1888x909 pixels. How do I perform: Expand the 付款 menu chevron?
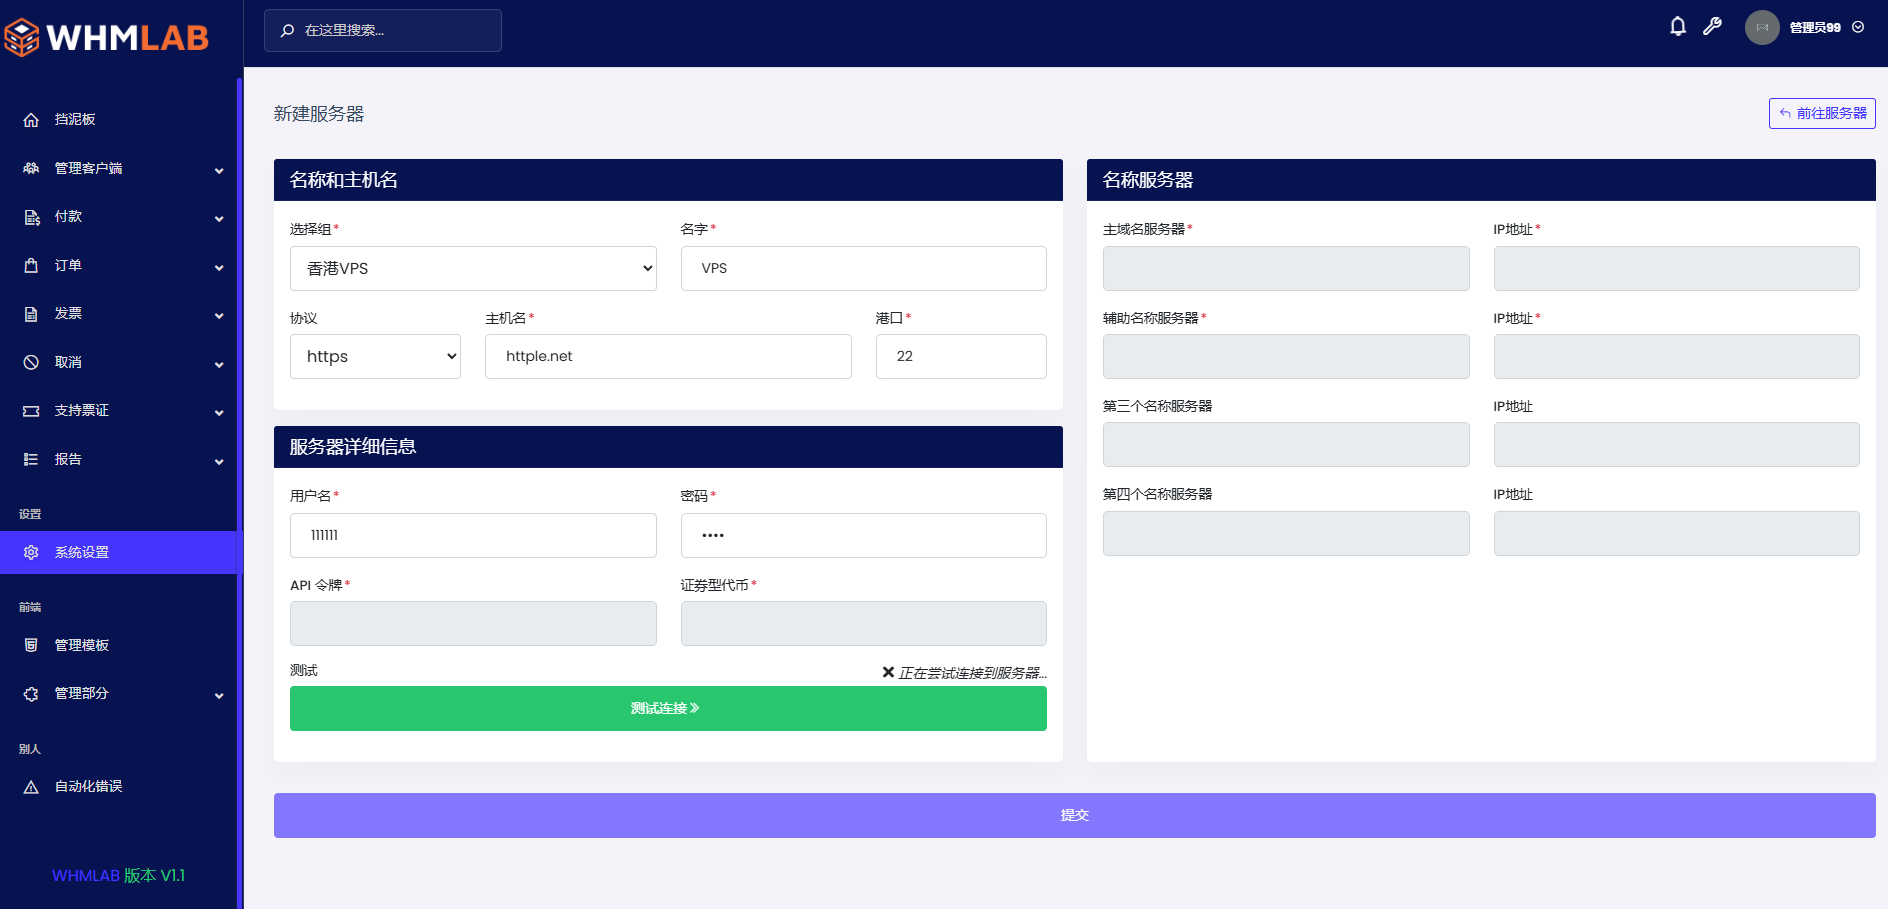219,219
